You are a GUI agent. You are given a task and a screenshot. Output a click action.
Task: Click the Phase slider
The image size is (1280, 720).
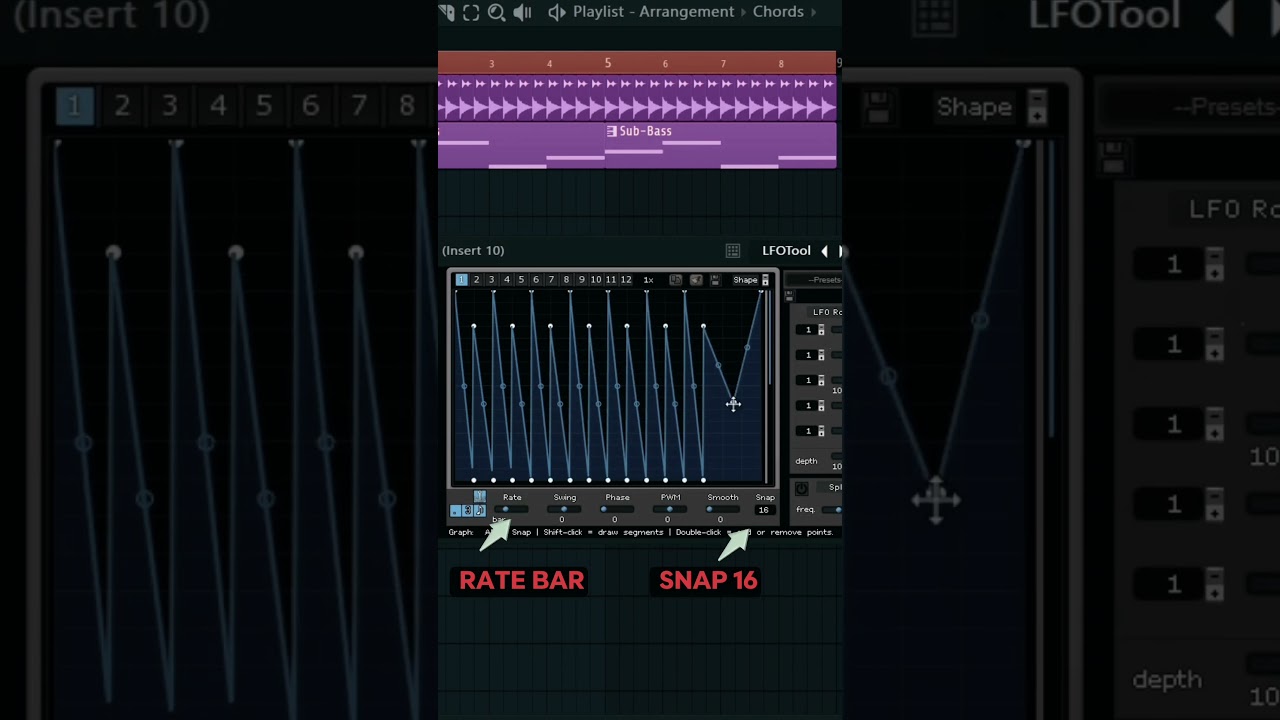point(617,509)
